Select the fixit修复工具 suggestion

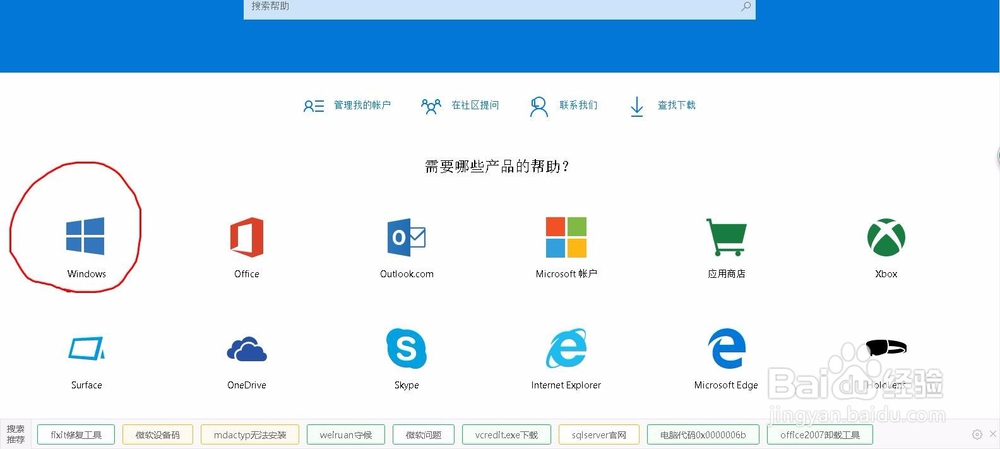pyautogui.click(x=77, y=435)
